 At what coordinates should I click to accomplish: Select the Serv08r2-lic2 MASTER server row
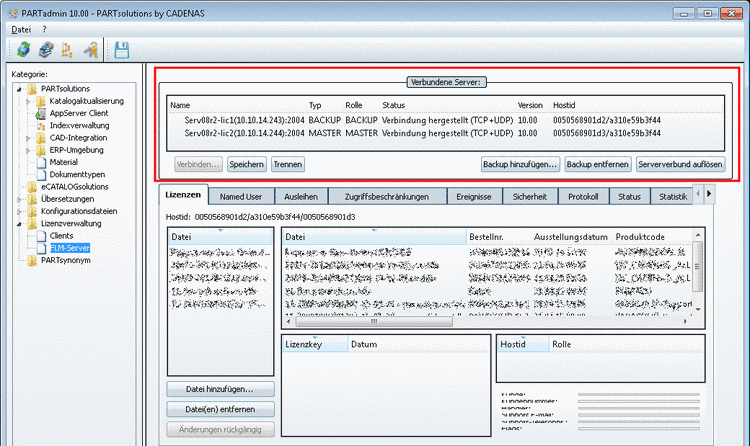tap(445, 133)
